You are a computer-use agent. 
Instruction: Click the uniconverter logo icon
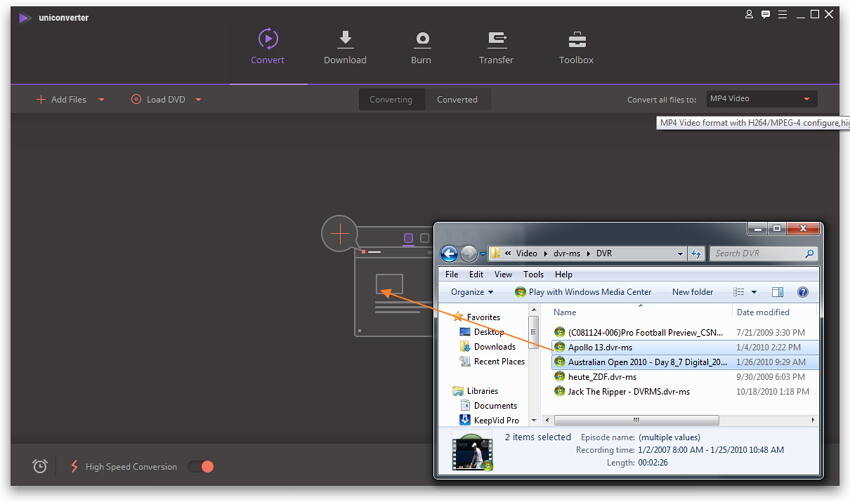click(x=24, y=18)
